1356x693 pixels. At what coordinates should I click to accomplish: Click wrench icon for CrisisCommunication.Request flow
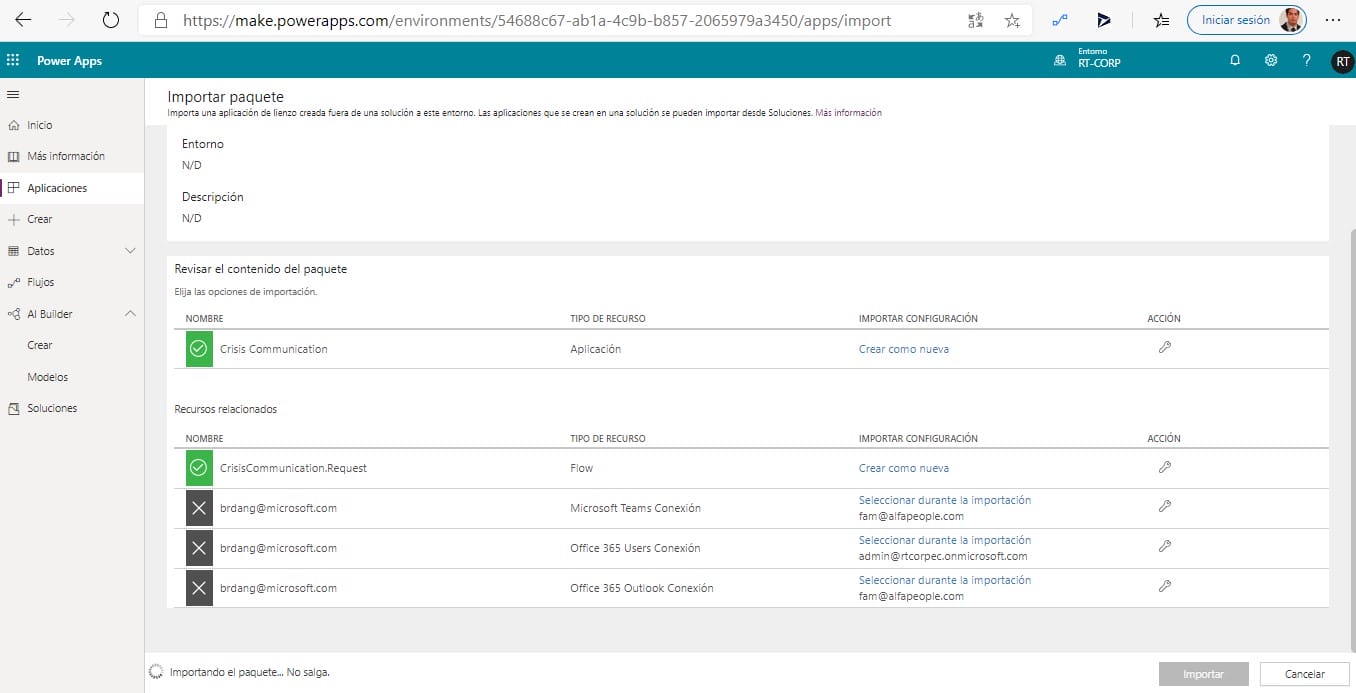click(1164, 467)
